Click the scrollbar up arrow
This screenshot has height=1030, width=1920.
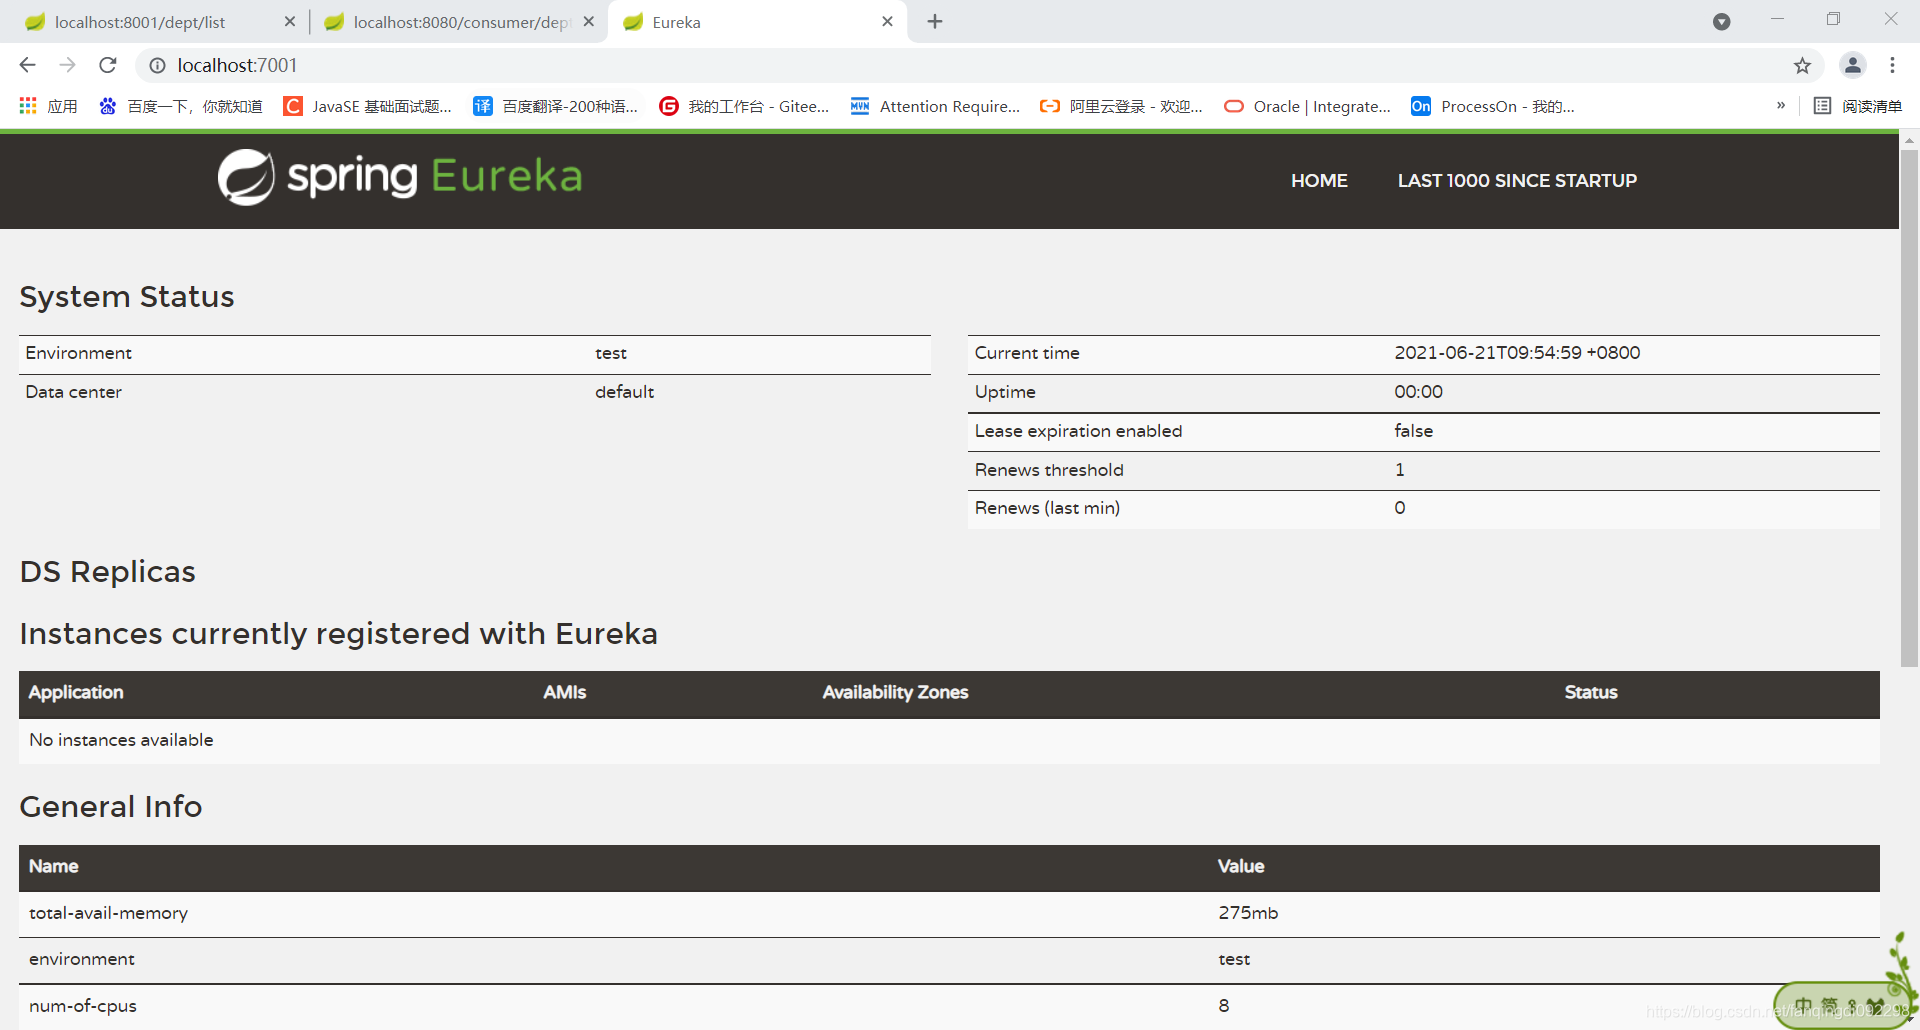pyautogui.click(x=1909, y=141)
